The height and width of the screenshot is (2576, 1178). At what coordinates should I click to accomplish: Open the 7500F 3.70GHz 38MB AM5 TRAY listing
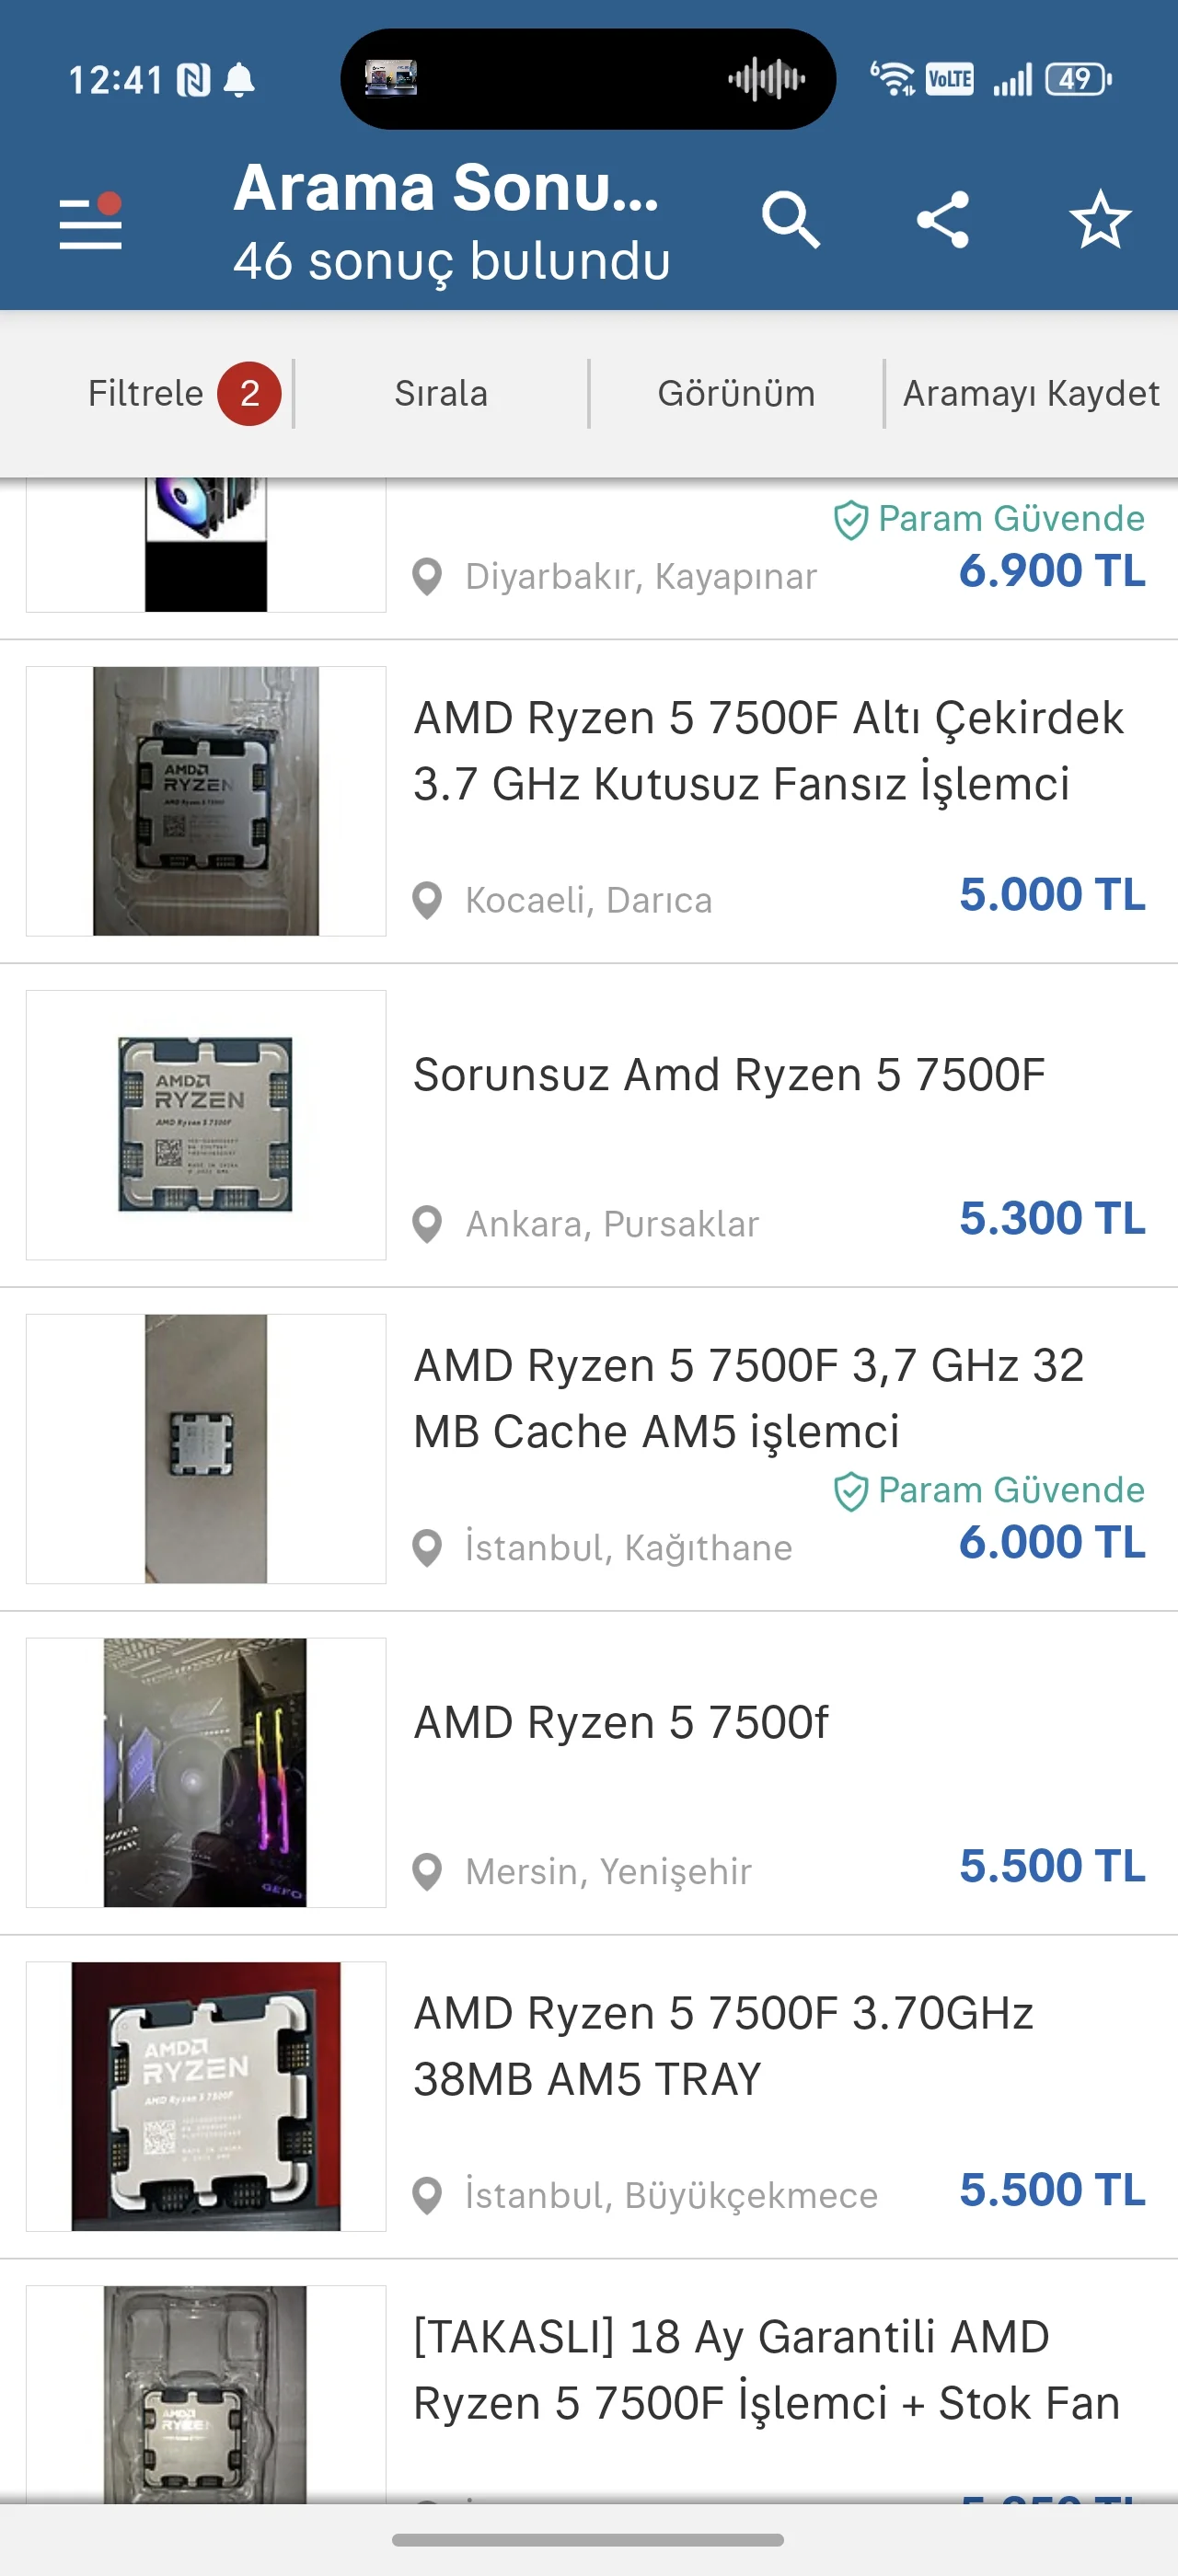point(723,2046)
